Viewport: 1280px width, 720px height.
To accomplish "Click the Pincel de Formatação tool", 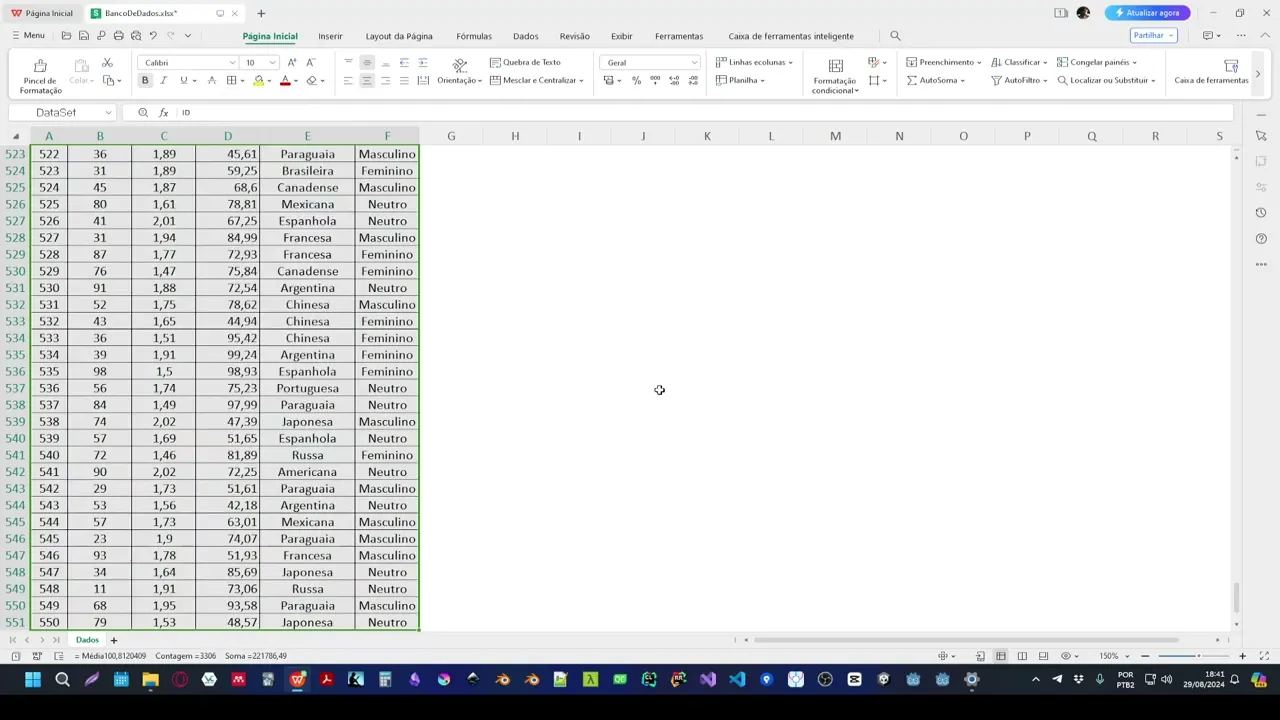I will (40, 75).
